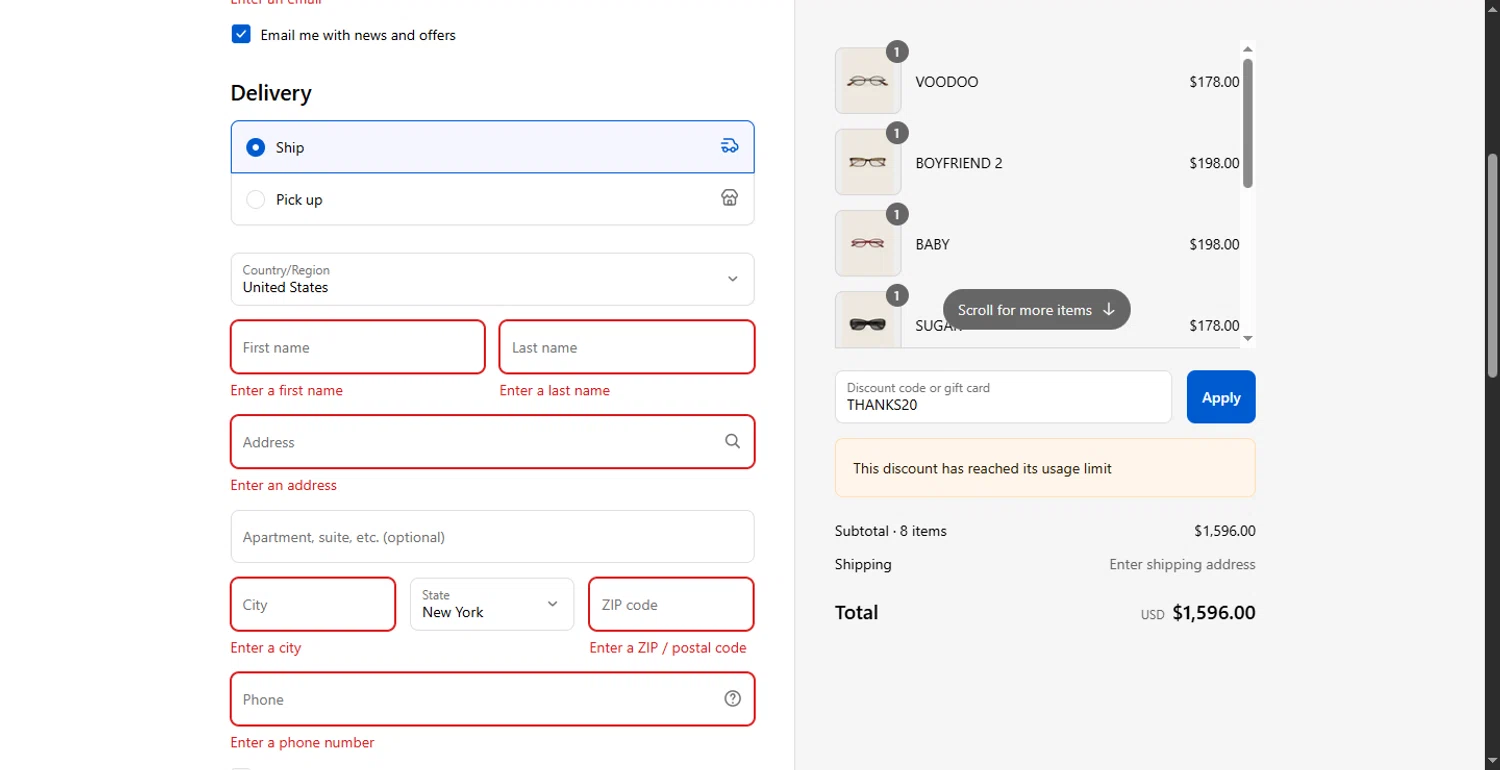This screenshot has height=770, width=1500.
Task: Click the item list scroll-down arrow
Action: click(x=1247, y=339)
